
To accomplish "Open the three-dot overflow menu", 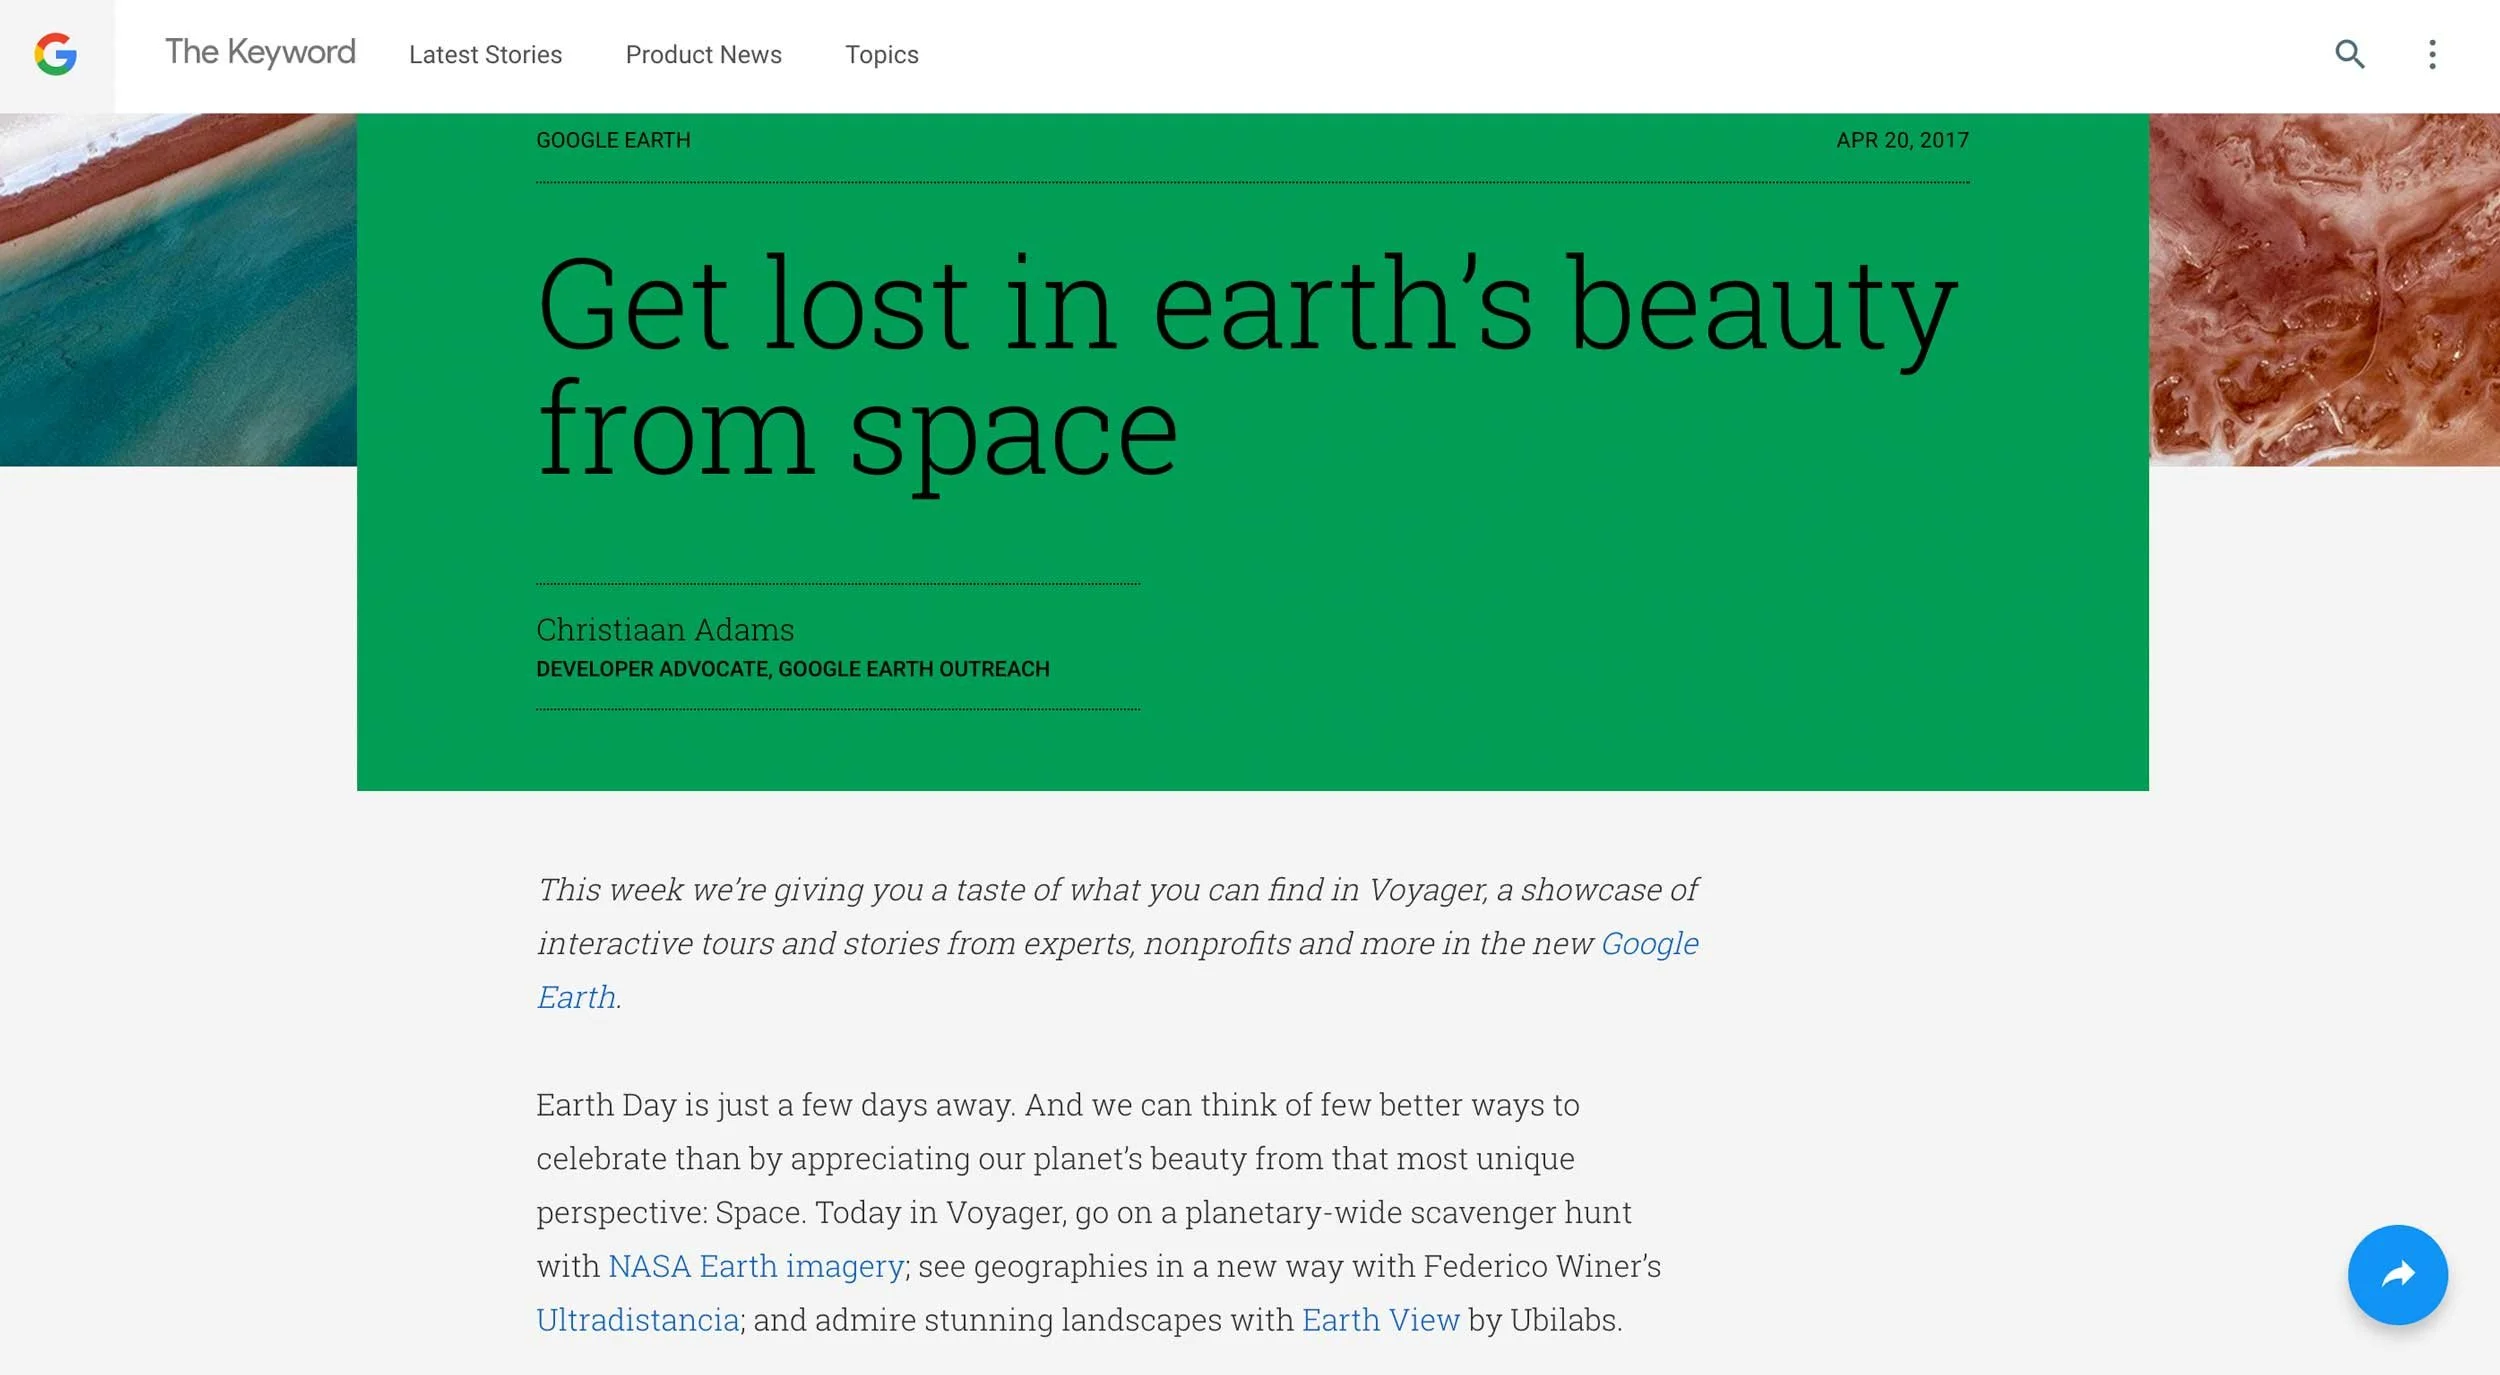I will [2432, 54].
